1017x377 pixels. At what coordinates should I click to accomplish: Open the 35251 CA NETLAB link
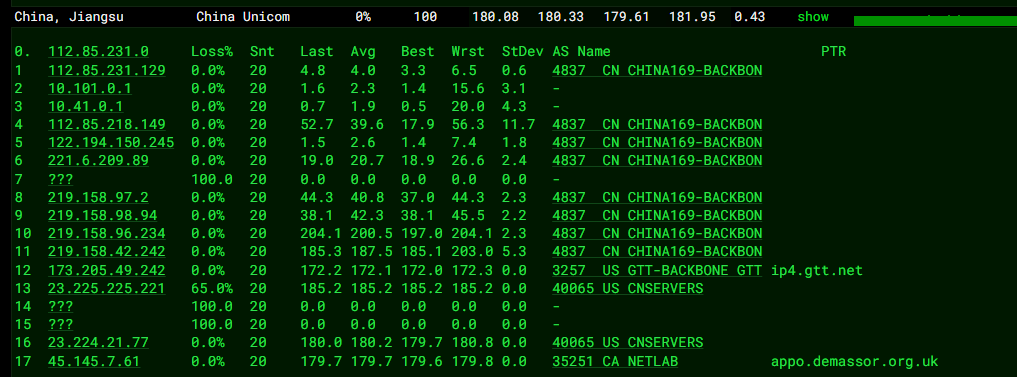pyautogui.click(x=615, y=361)
